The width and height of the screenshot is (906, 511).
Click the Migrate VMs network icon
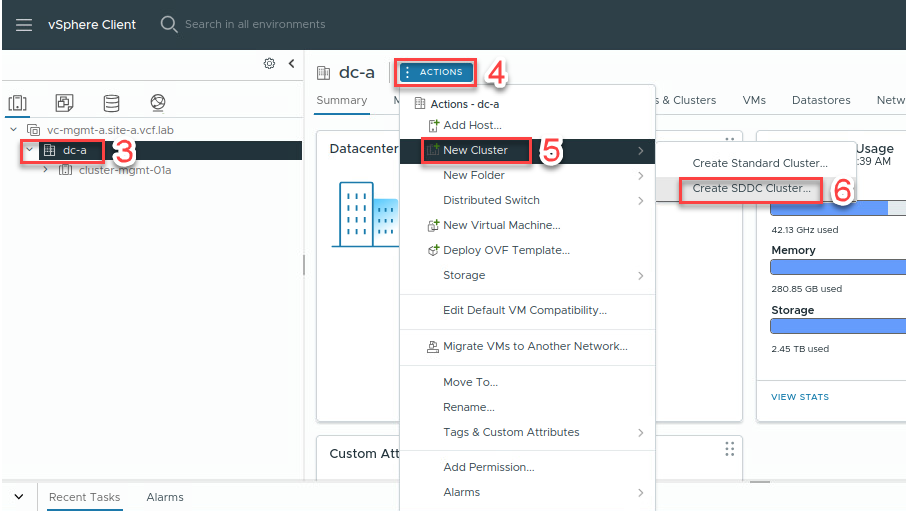coord(433,347)
